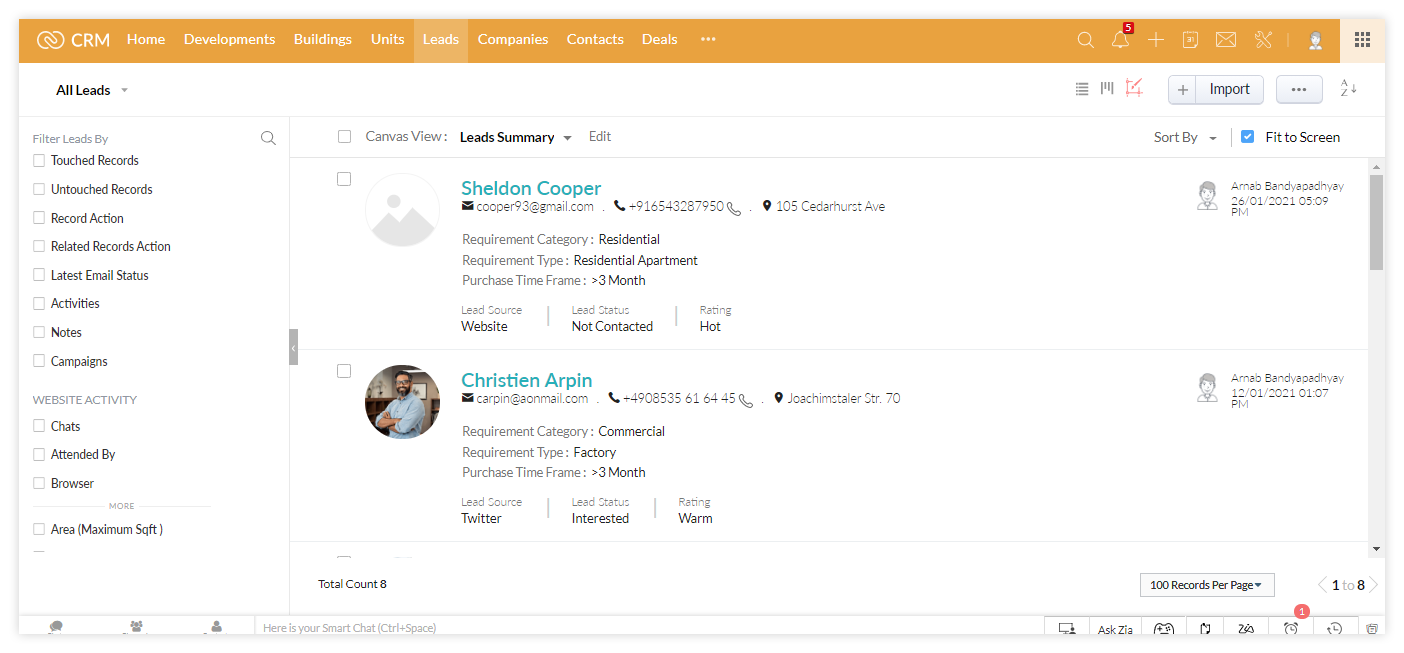Click the filter search magnifier icon
The height and width of the screenshot is (653, 1404).
268,138
